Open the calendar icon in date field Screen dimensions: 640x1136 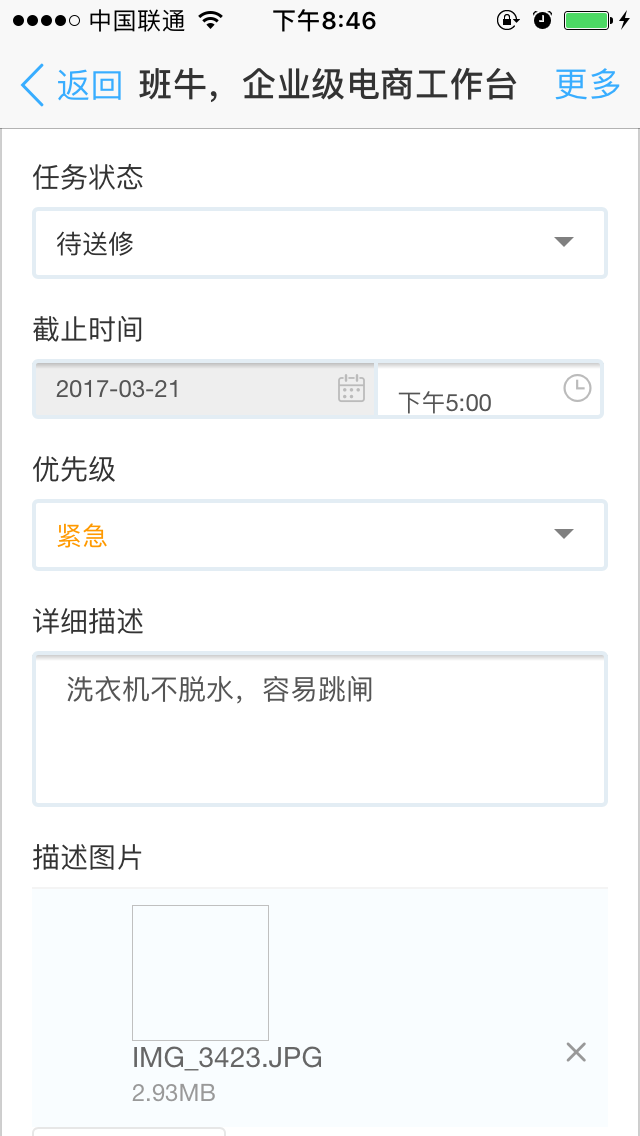[x=351, y=388]
